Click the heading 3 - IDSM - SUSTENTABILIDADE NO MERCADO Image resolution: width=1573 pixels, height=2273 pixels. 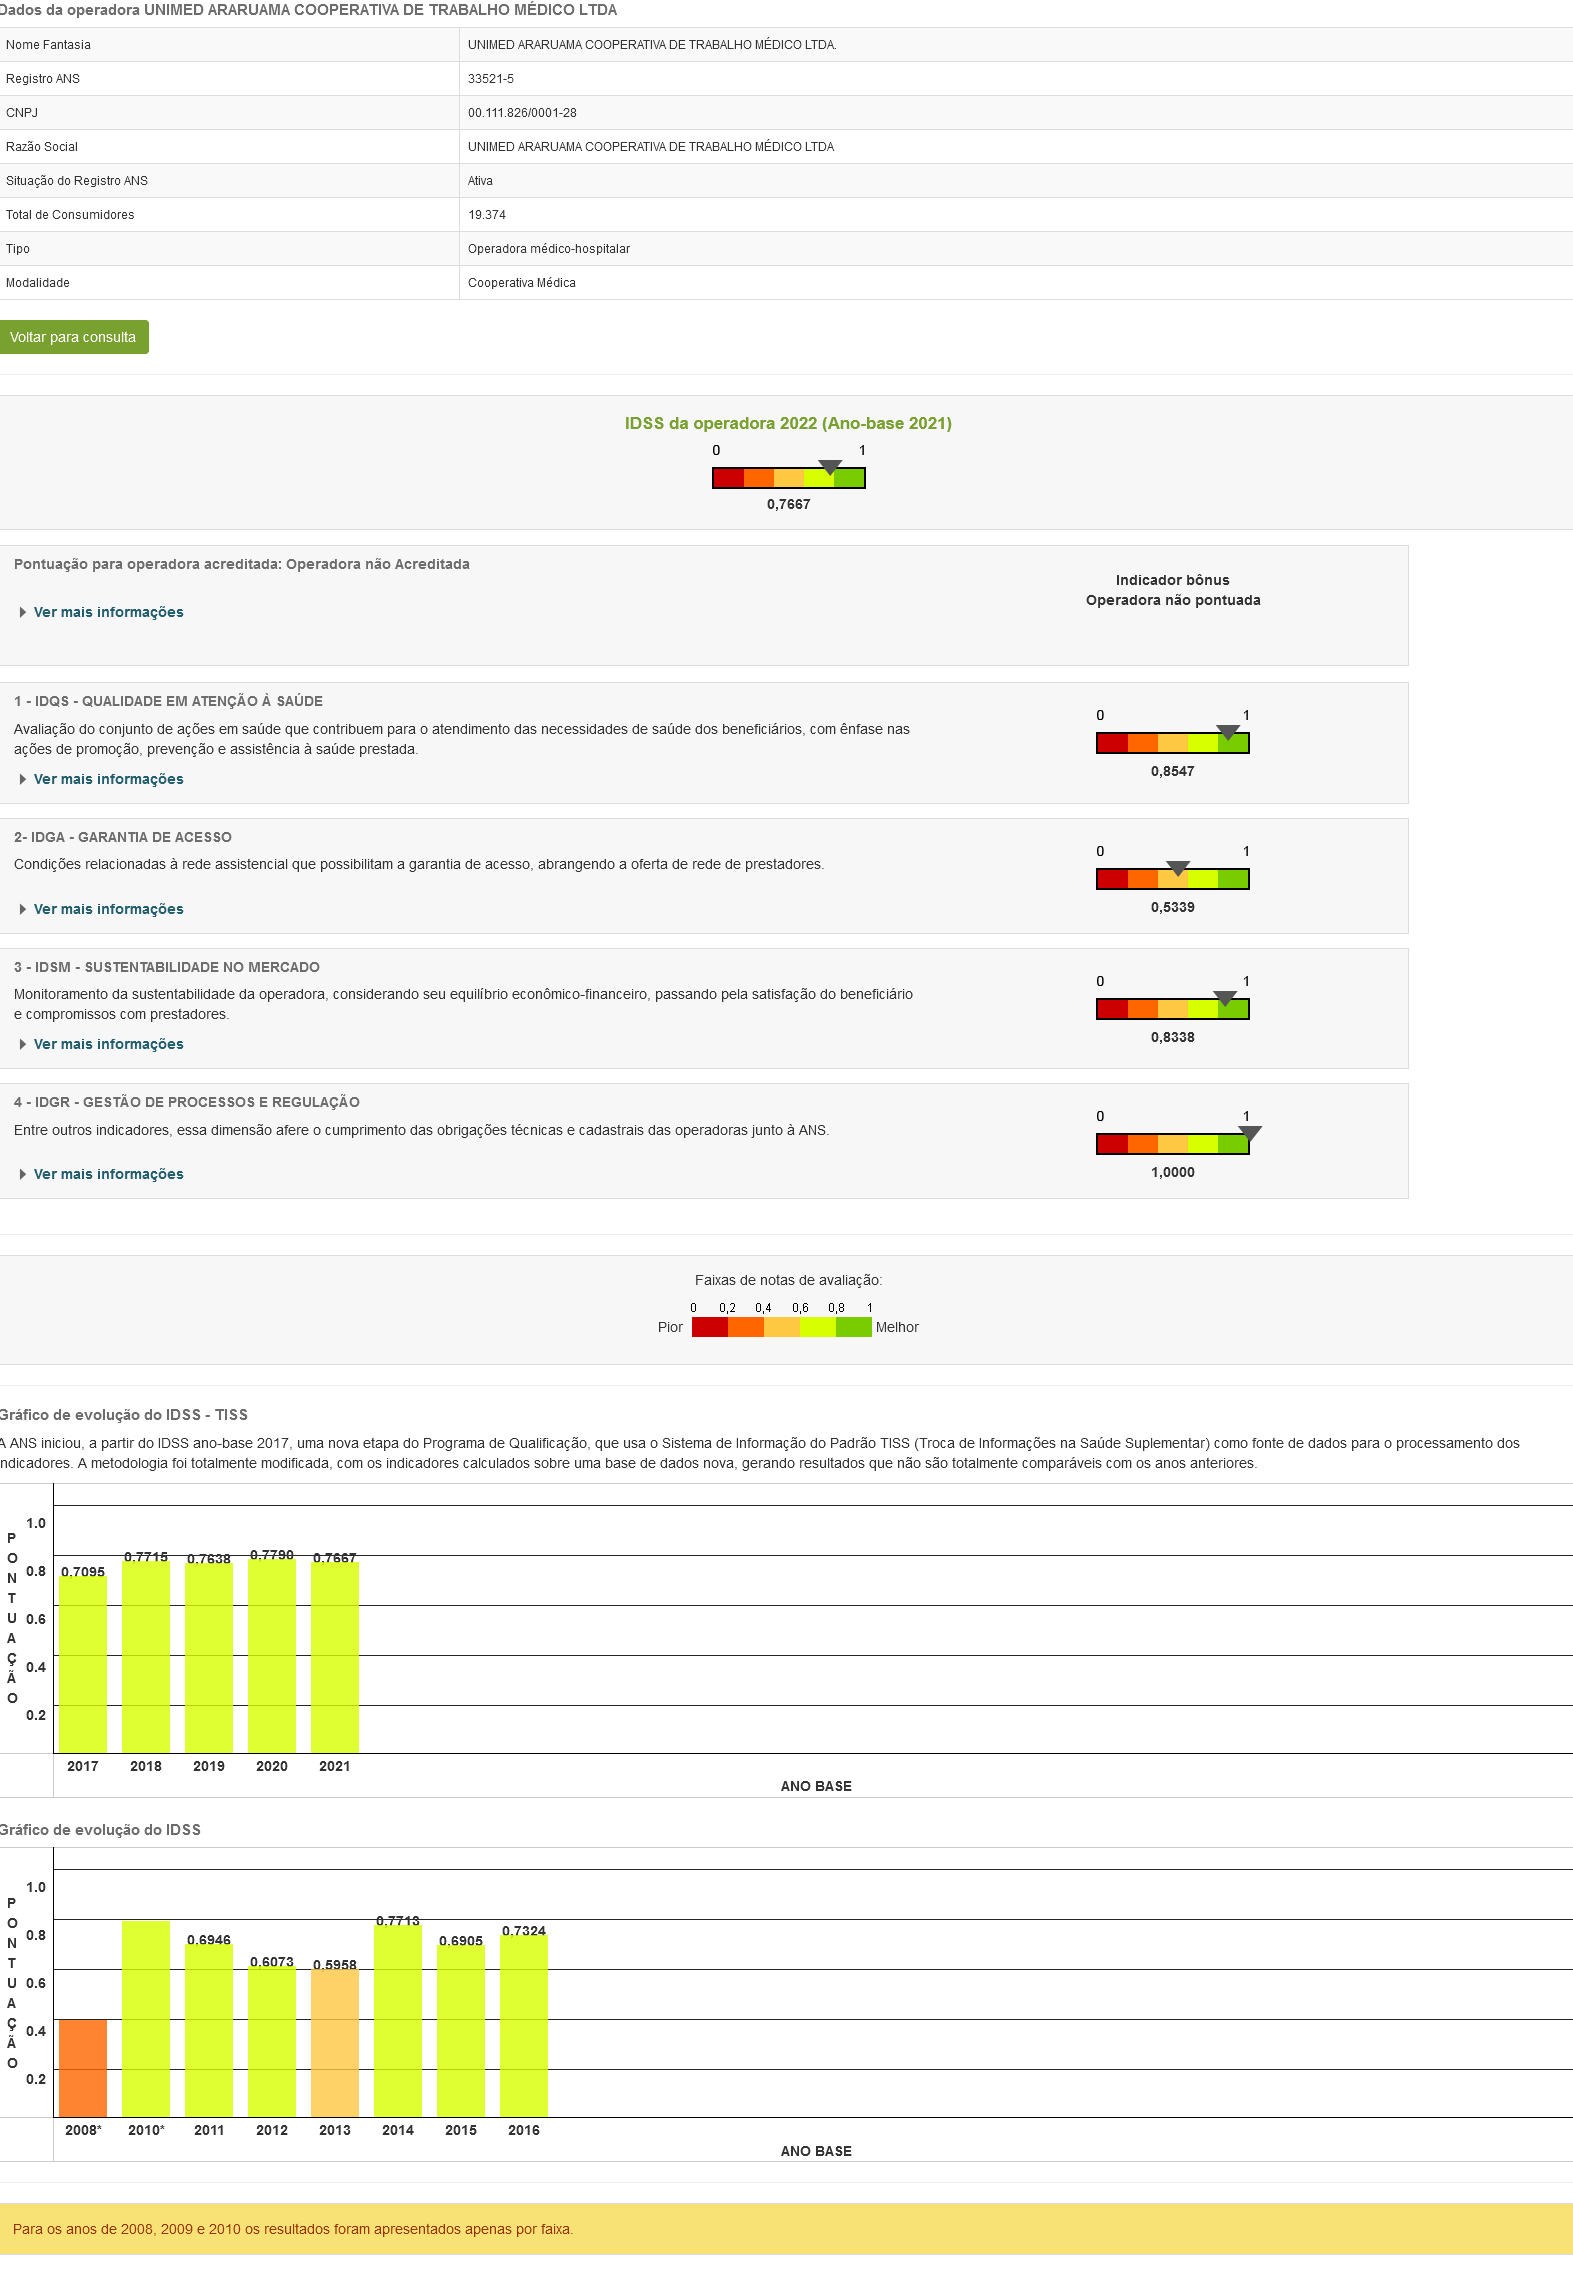tap(167, 967)
